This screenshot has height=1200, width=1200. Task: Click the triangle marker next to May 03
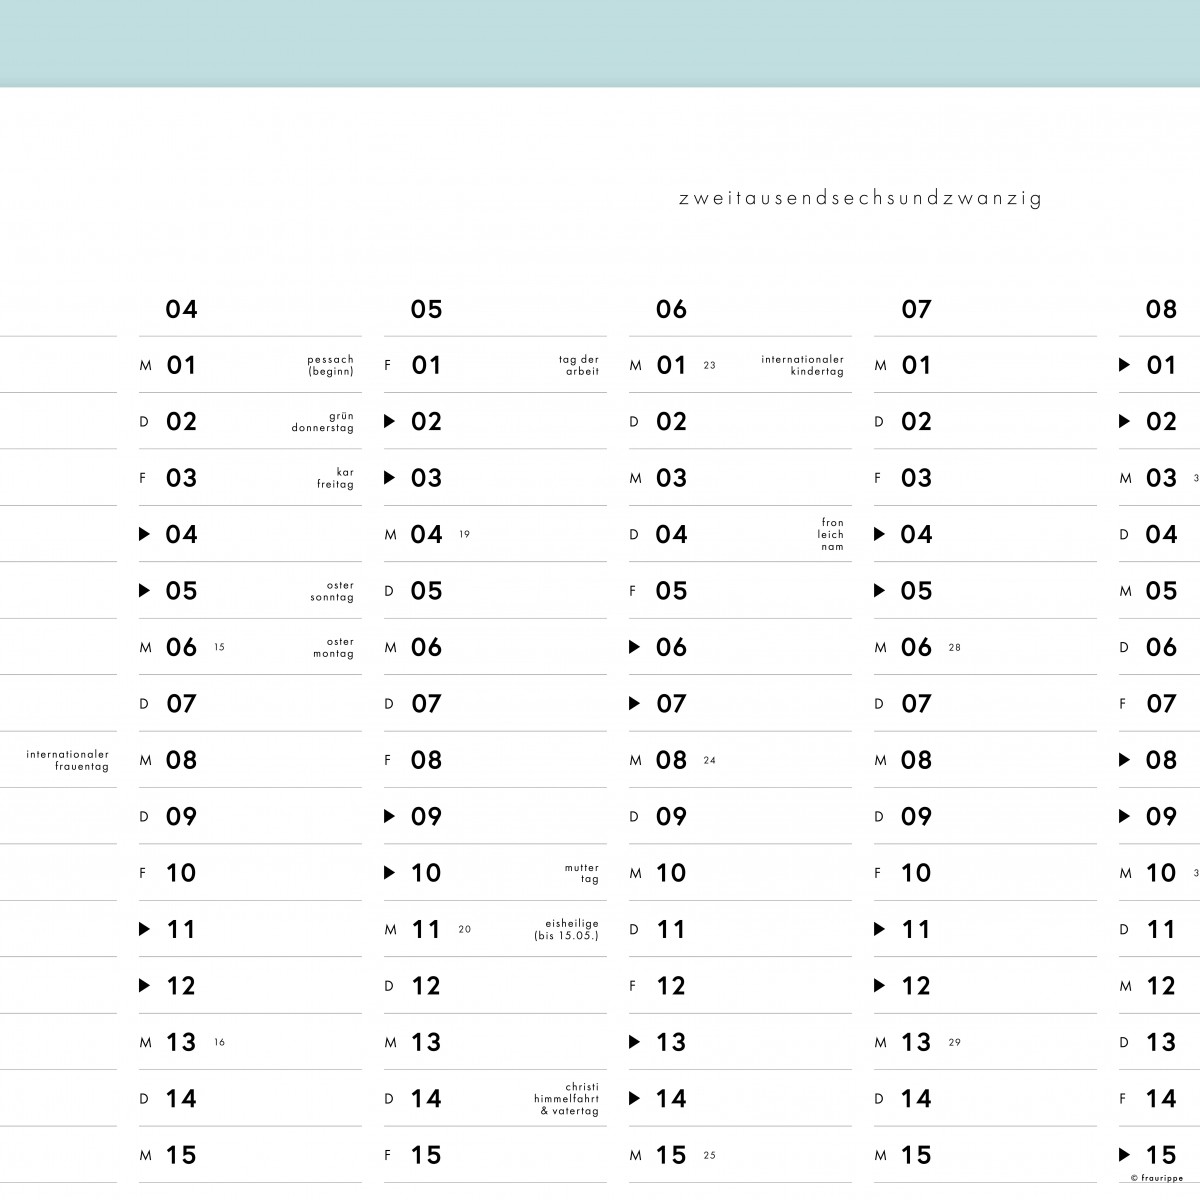click(389, 478)
